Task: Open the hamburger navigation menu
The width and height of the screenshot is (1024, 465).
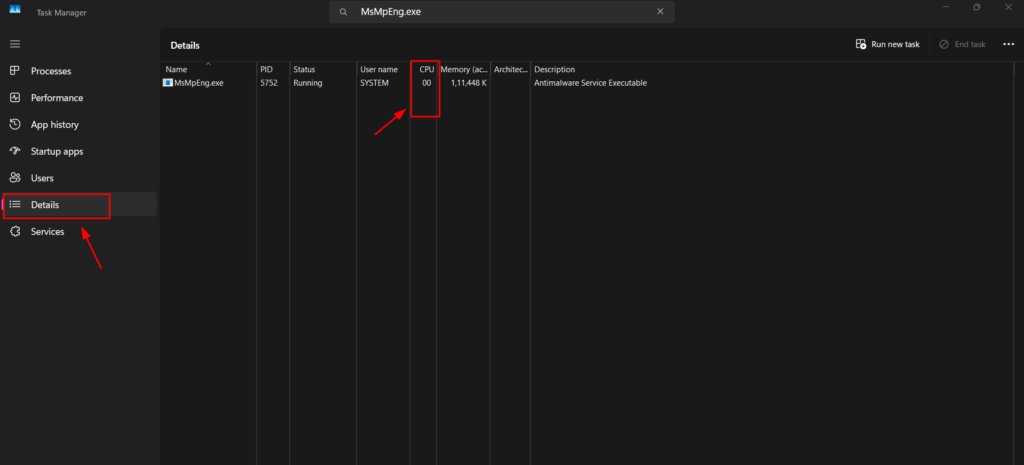Action: click(15, 44)
